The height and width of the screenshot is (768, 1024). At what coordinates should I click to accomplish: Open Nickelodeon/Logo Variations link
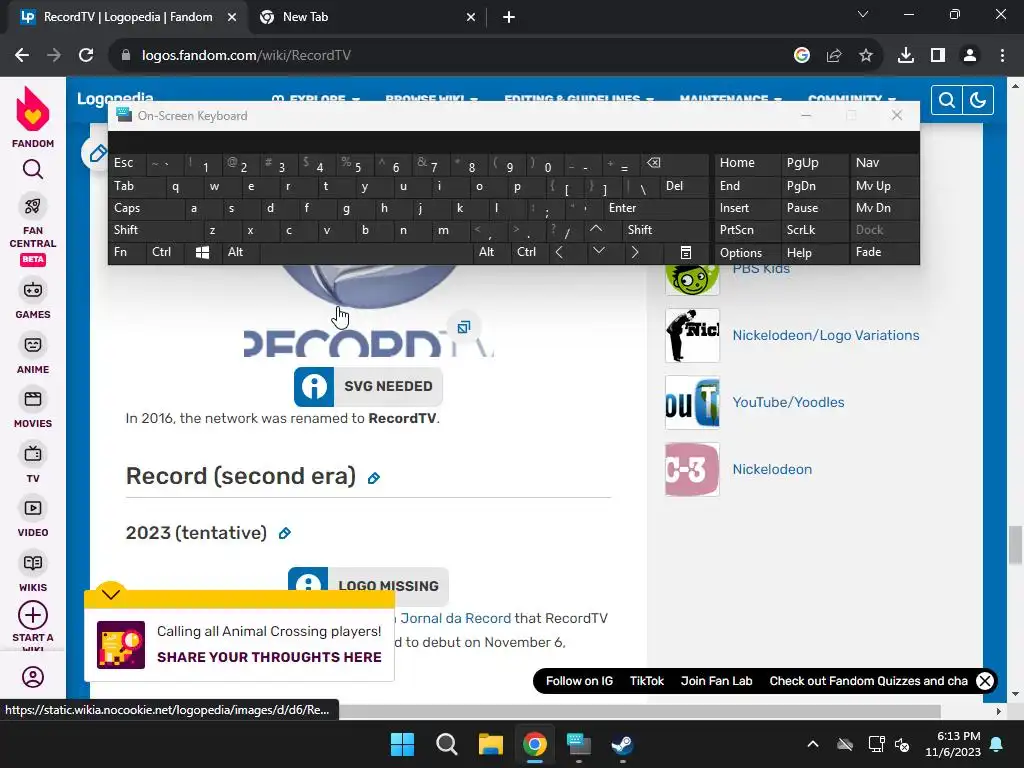pyautogui.click(x=825, y=335)
